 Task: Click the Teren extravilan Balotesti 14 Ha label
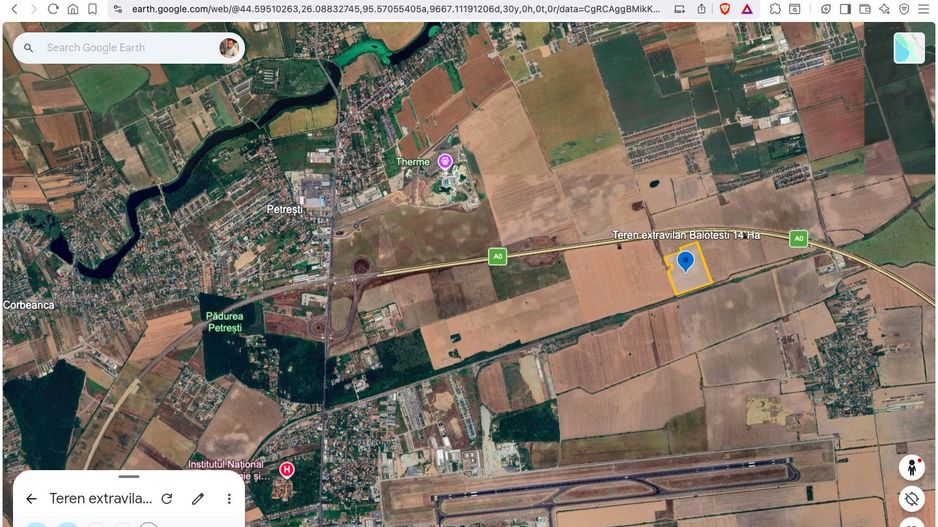(686, 235)
